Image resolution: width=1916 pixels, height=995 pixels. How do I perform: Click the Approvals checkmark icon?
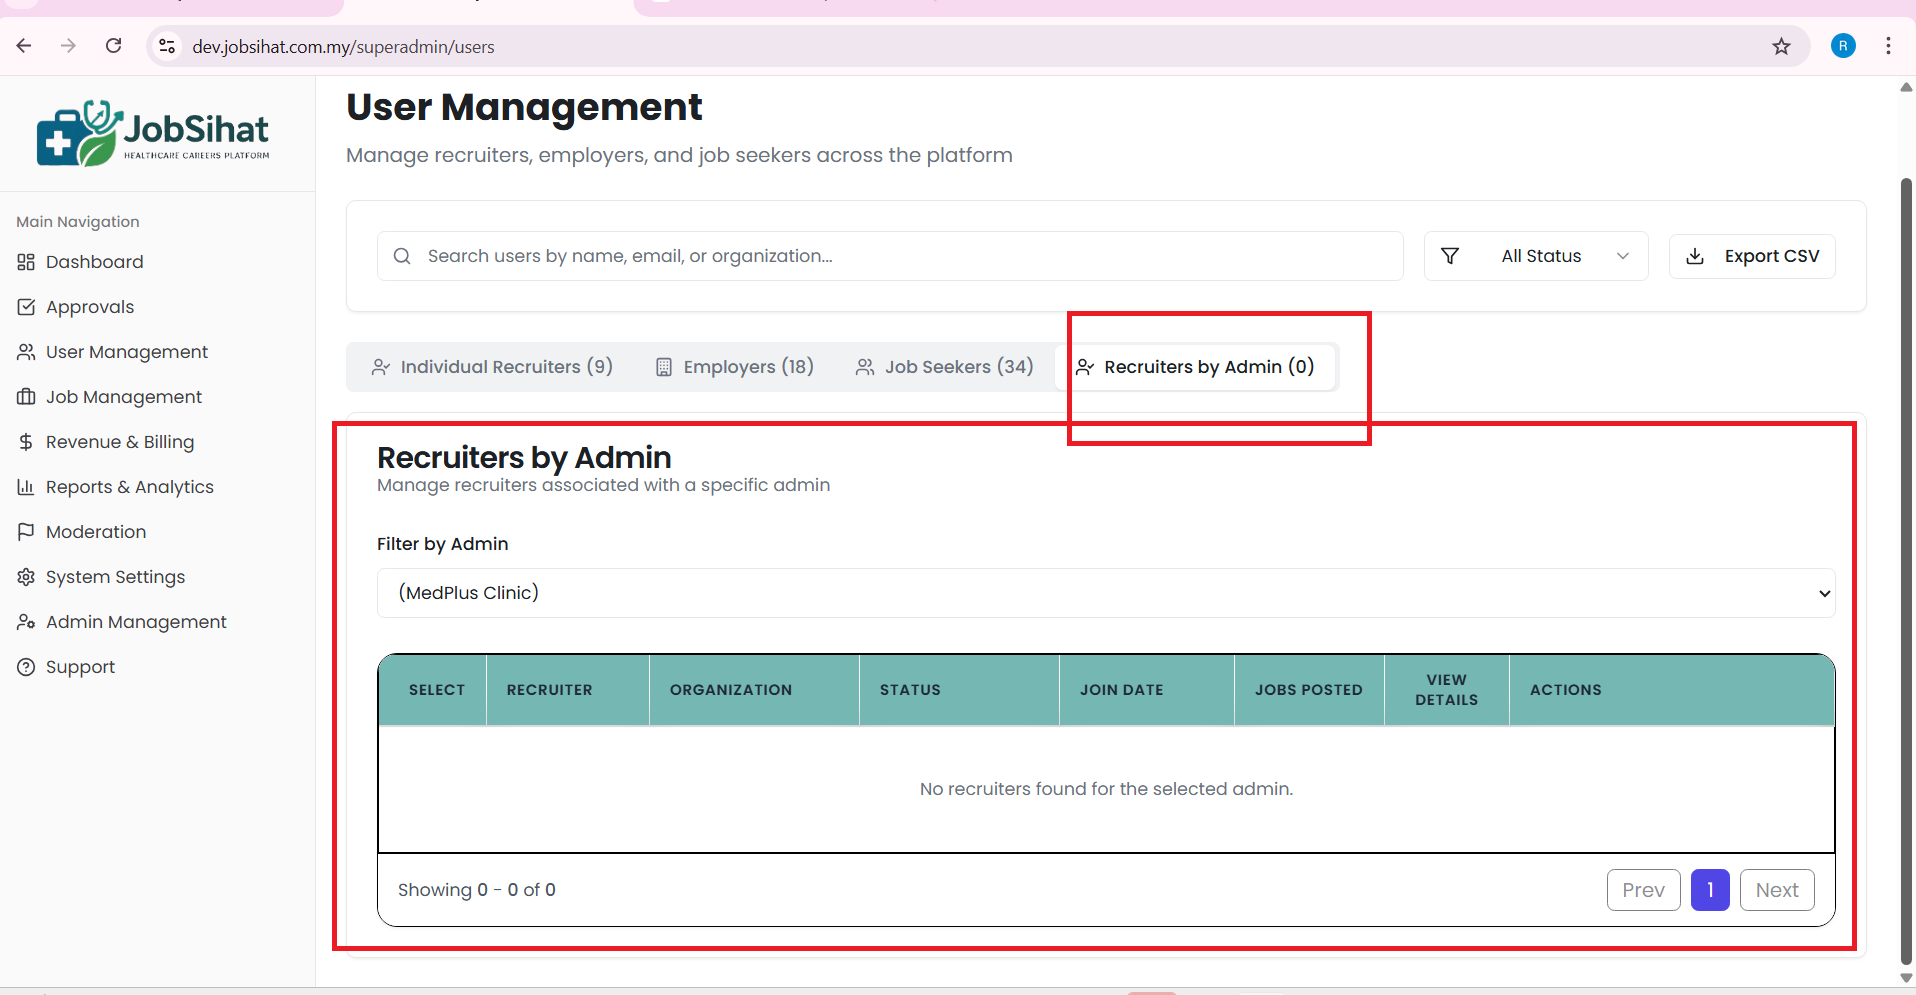[26, 307]
